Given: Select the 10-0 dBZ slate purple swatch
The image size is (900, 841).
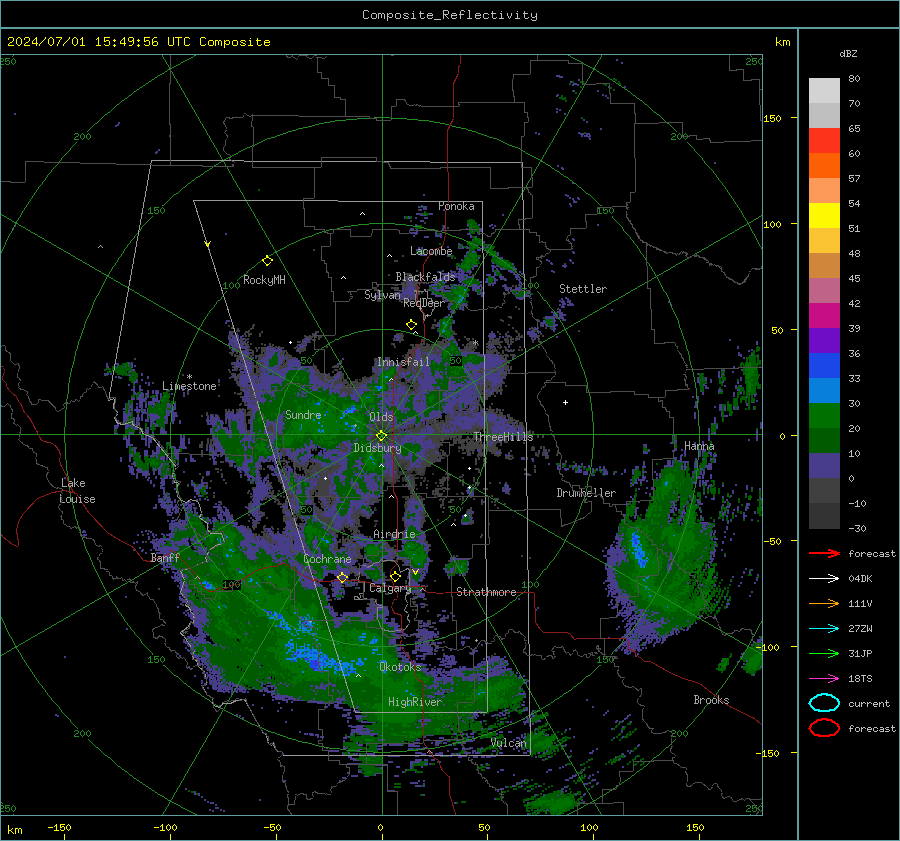Looking at the screenshot, I should (x=824, y=466).
